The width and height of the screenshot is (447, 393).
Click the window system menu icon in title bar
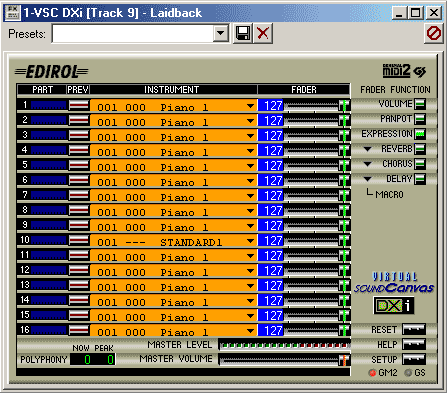click(13, 13)
